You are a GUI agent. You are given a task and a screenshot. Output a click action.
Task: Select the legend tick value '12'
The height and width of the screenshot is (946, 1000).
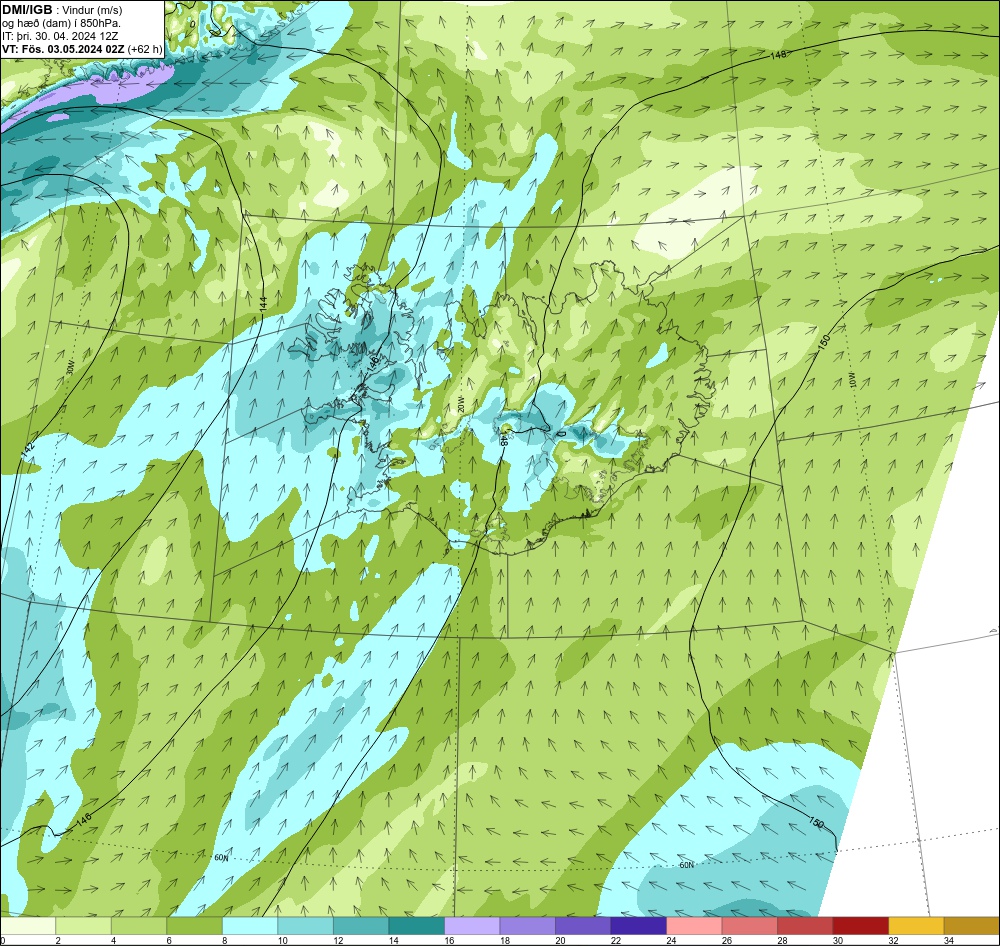click(x=338, y=940)
